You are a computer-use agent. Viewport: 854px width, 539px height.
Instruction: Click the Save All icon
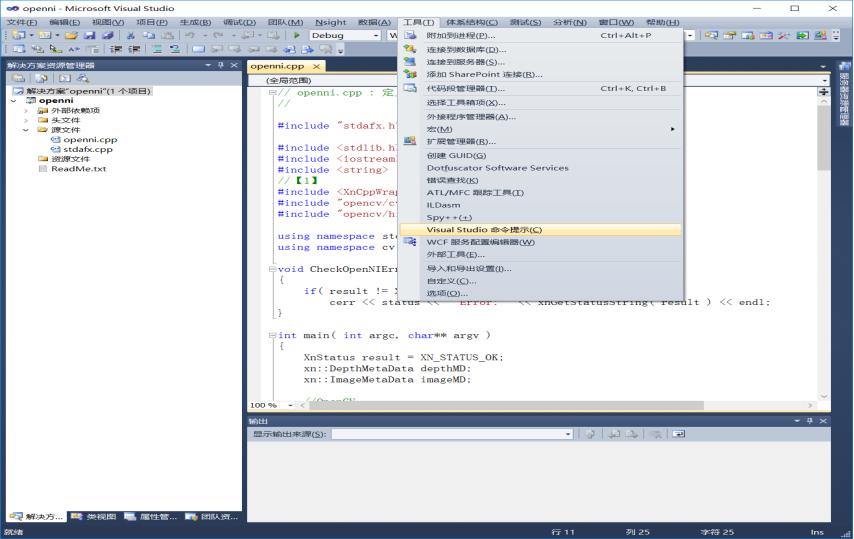tap(107, 35)
